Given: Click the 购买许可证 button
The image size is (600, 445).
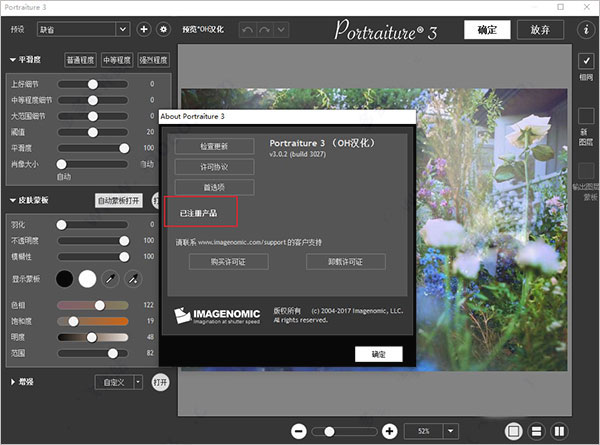Looking at the screenshot, I should pyautogui.click(x=228, y=261).
